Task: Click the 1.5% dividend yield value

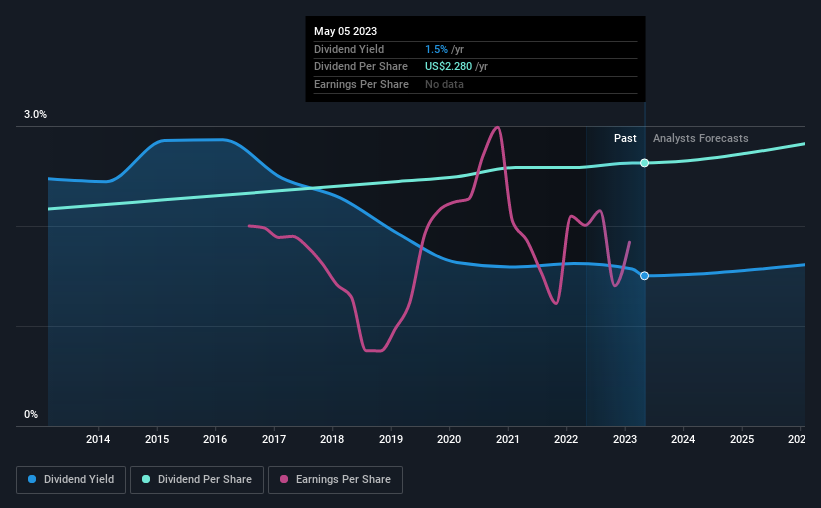Action: click(x=436, y=49)
